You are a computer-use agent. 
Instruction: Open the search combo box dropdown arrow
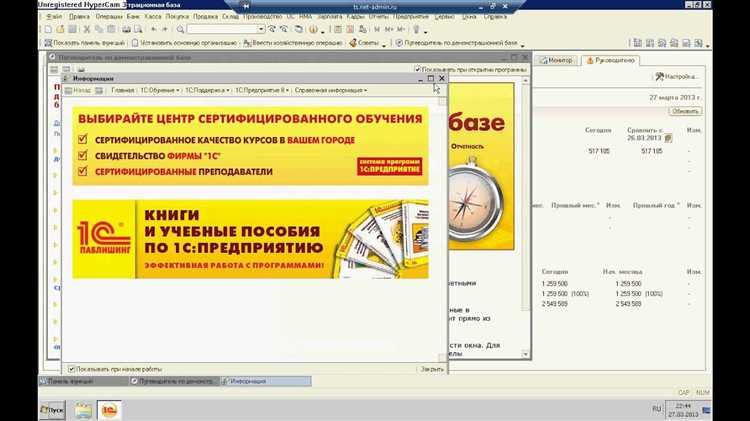(x=261, y=29)
